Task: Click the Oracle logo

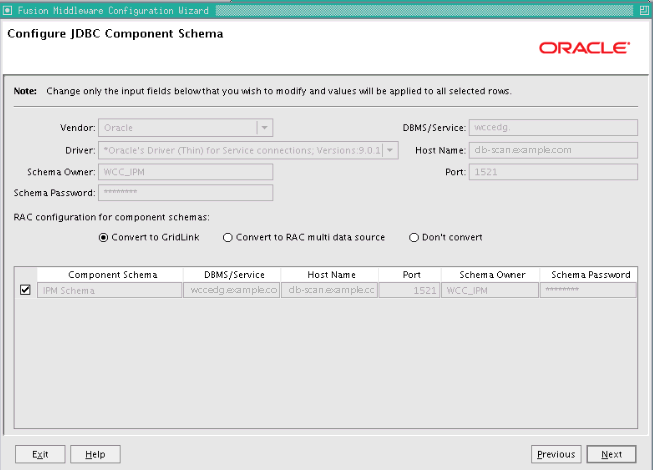Action: click(584, 48)
